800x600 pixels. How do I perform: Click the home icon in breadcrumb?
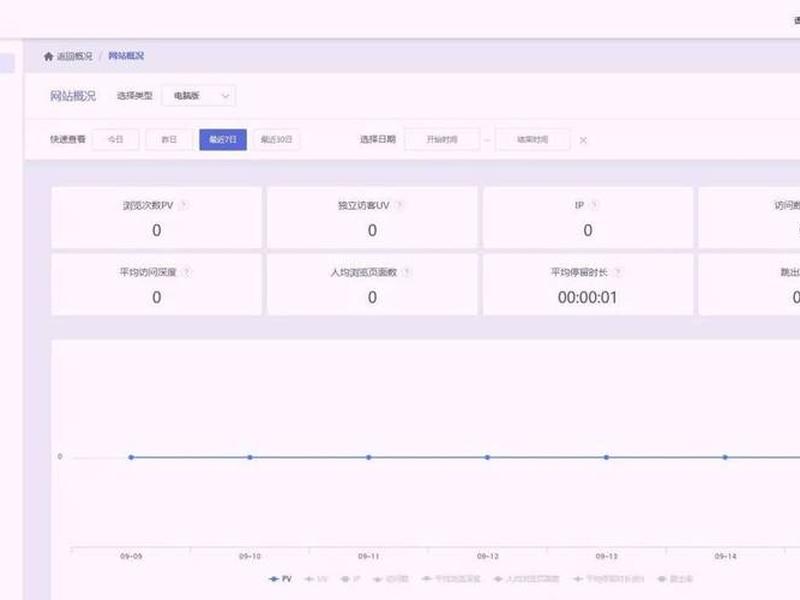pyautogui.click(x=48, y=56)
